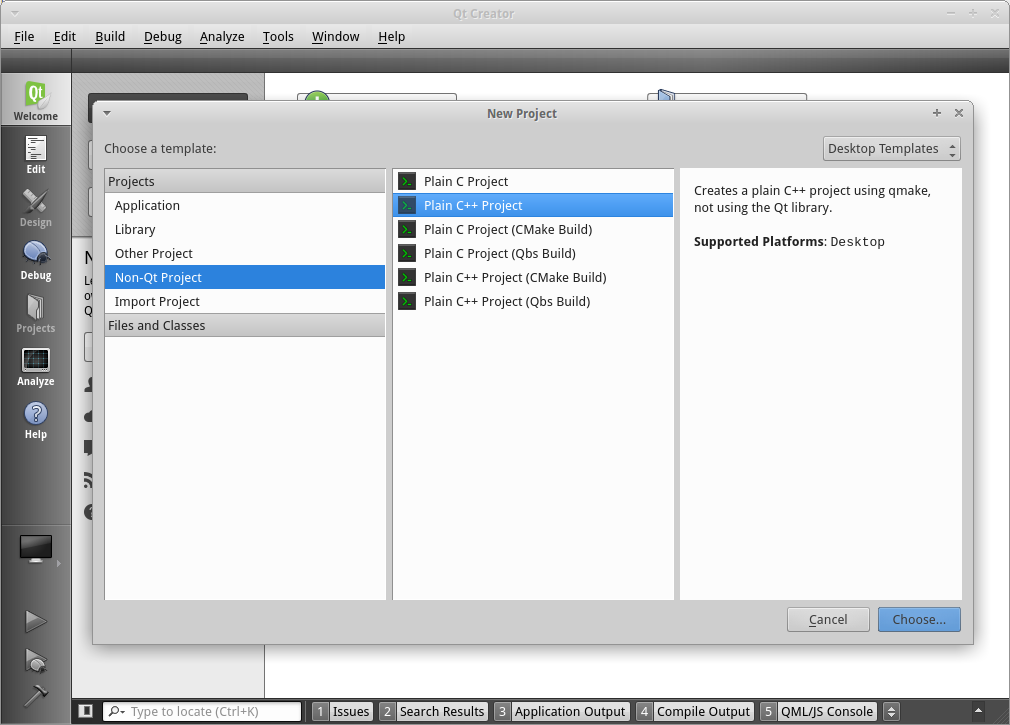Open the Welcome mode
The width and height of the screenshot is (1010, 725).
click(36, 102)
